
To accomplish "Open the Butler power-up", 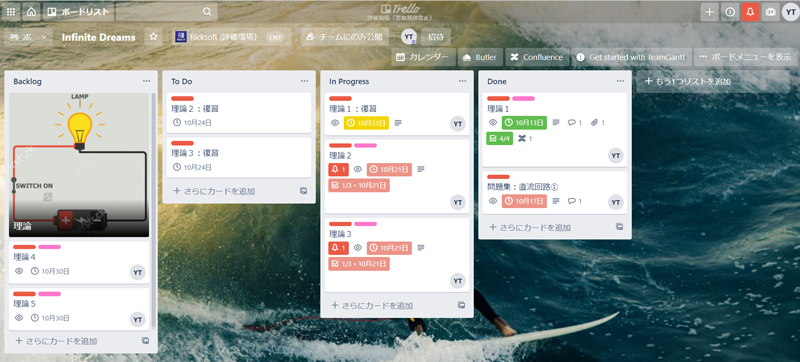I will (x=480, y=57).
